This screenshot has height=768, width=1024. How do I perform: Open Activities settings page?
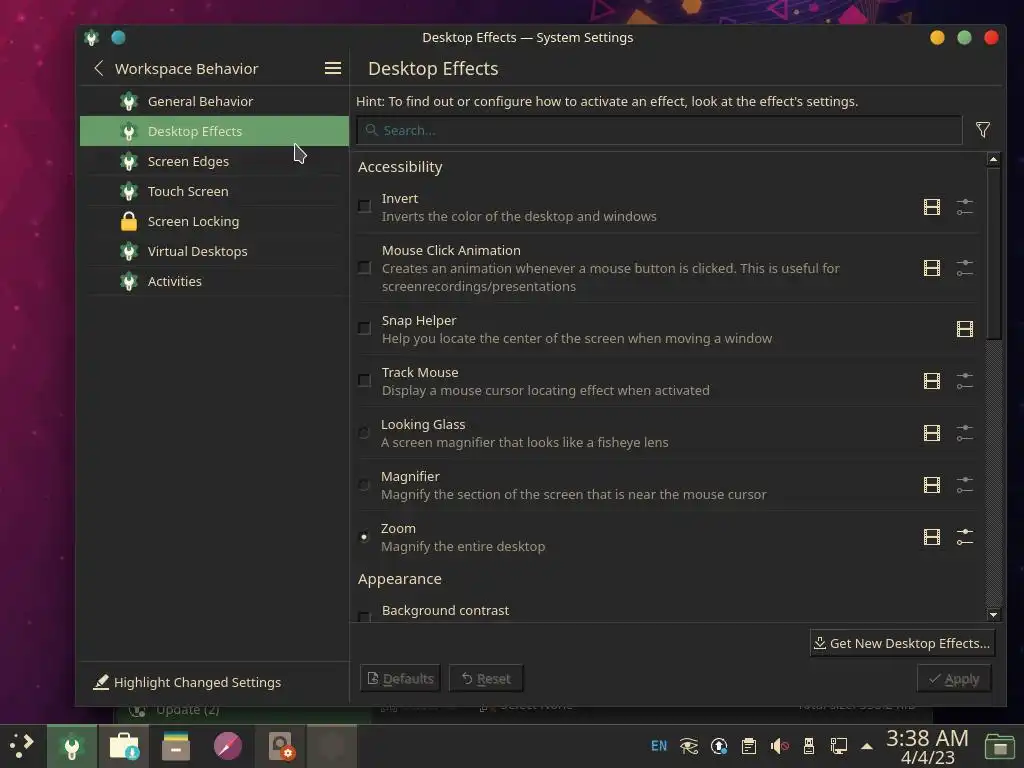click(x=214, y=281)
